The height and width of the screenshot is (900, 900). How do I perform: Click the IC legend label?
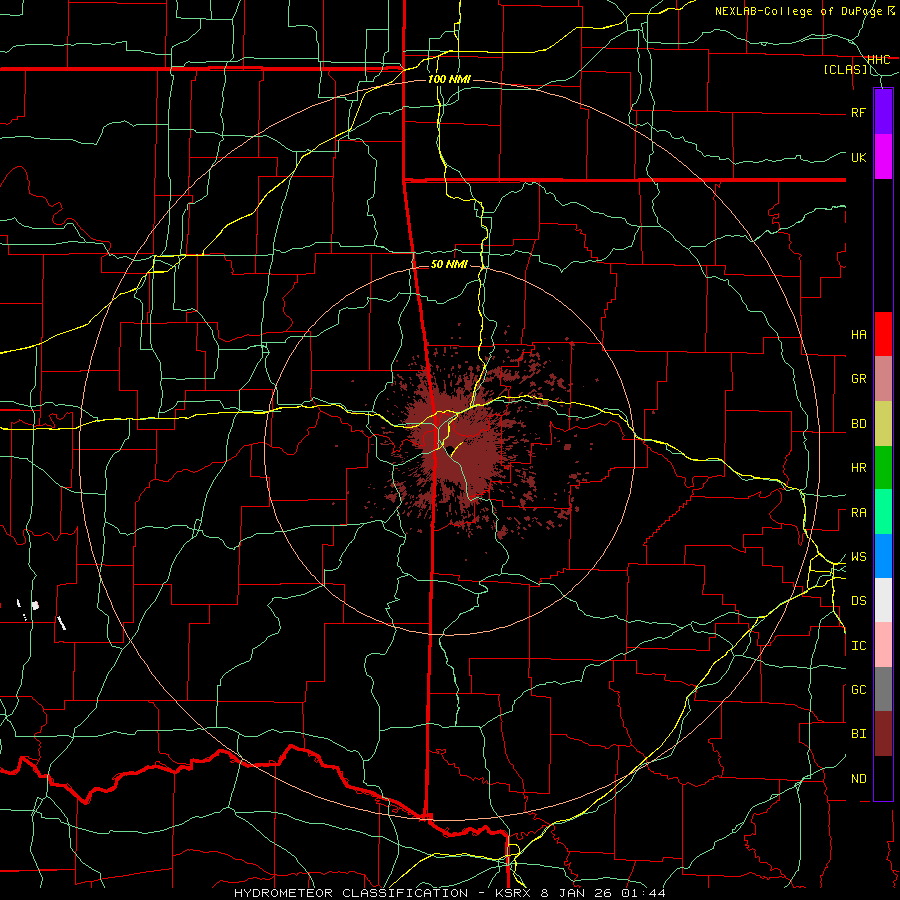[858, 646]
